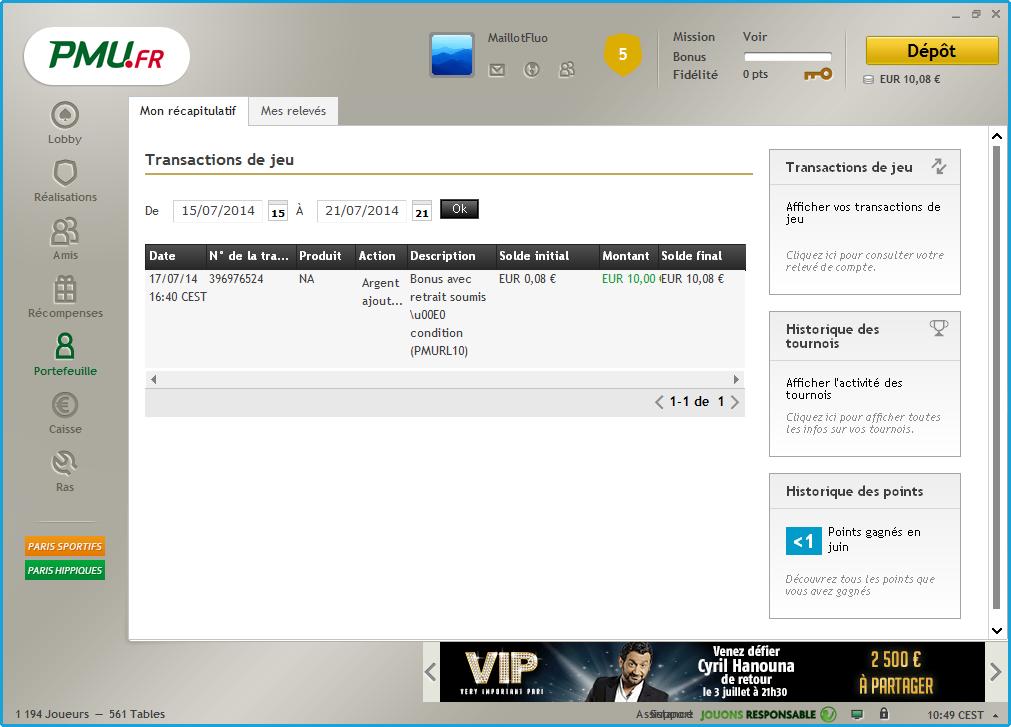Open the start date calendar icon 15
The image size is (1011, 727).
278,211
